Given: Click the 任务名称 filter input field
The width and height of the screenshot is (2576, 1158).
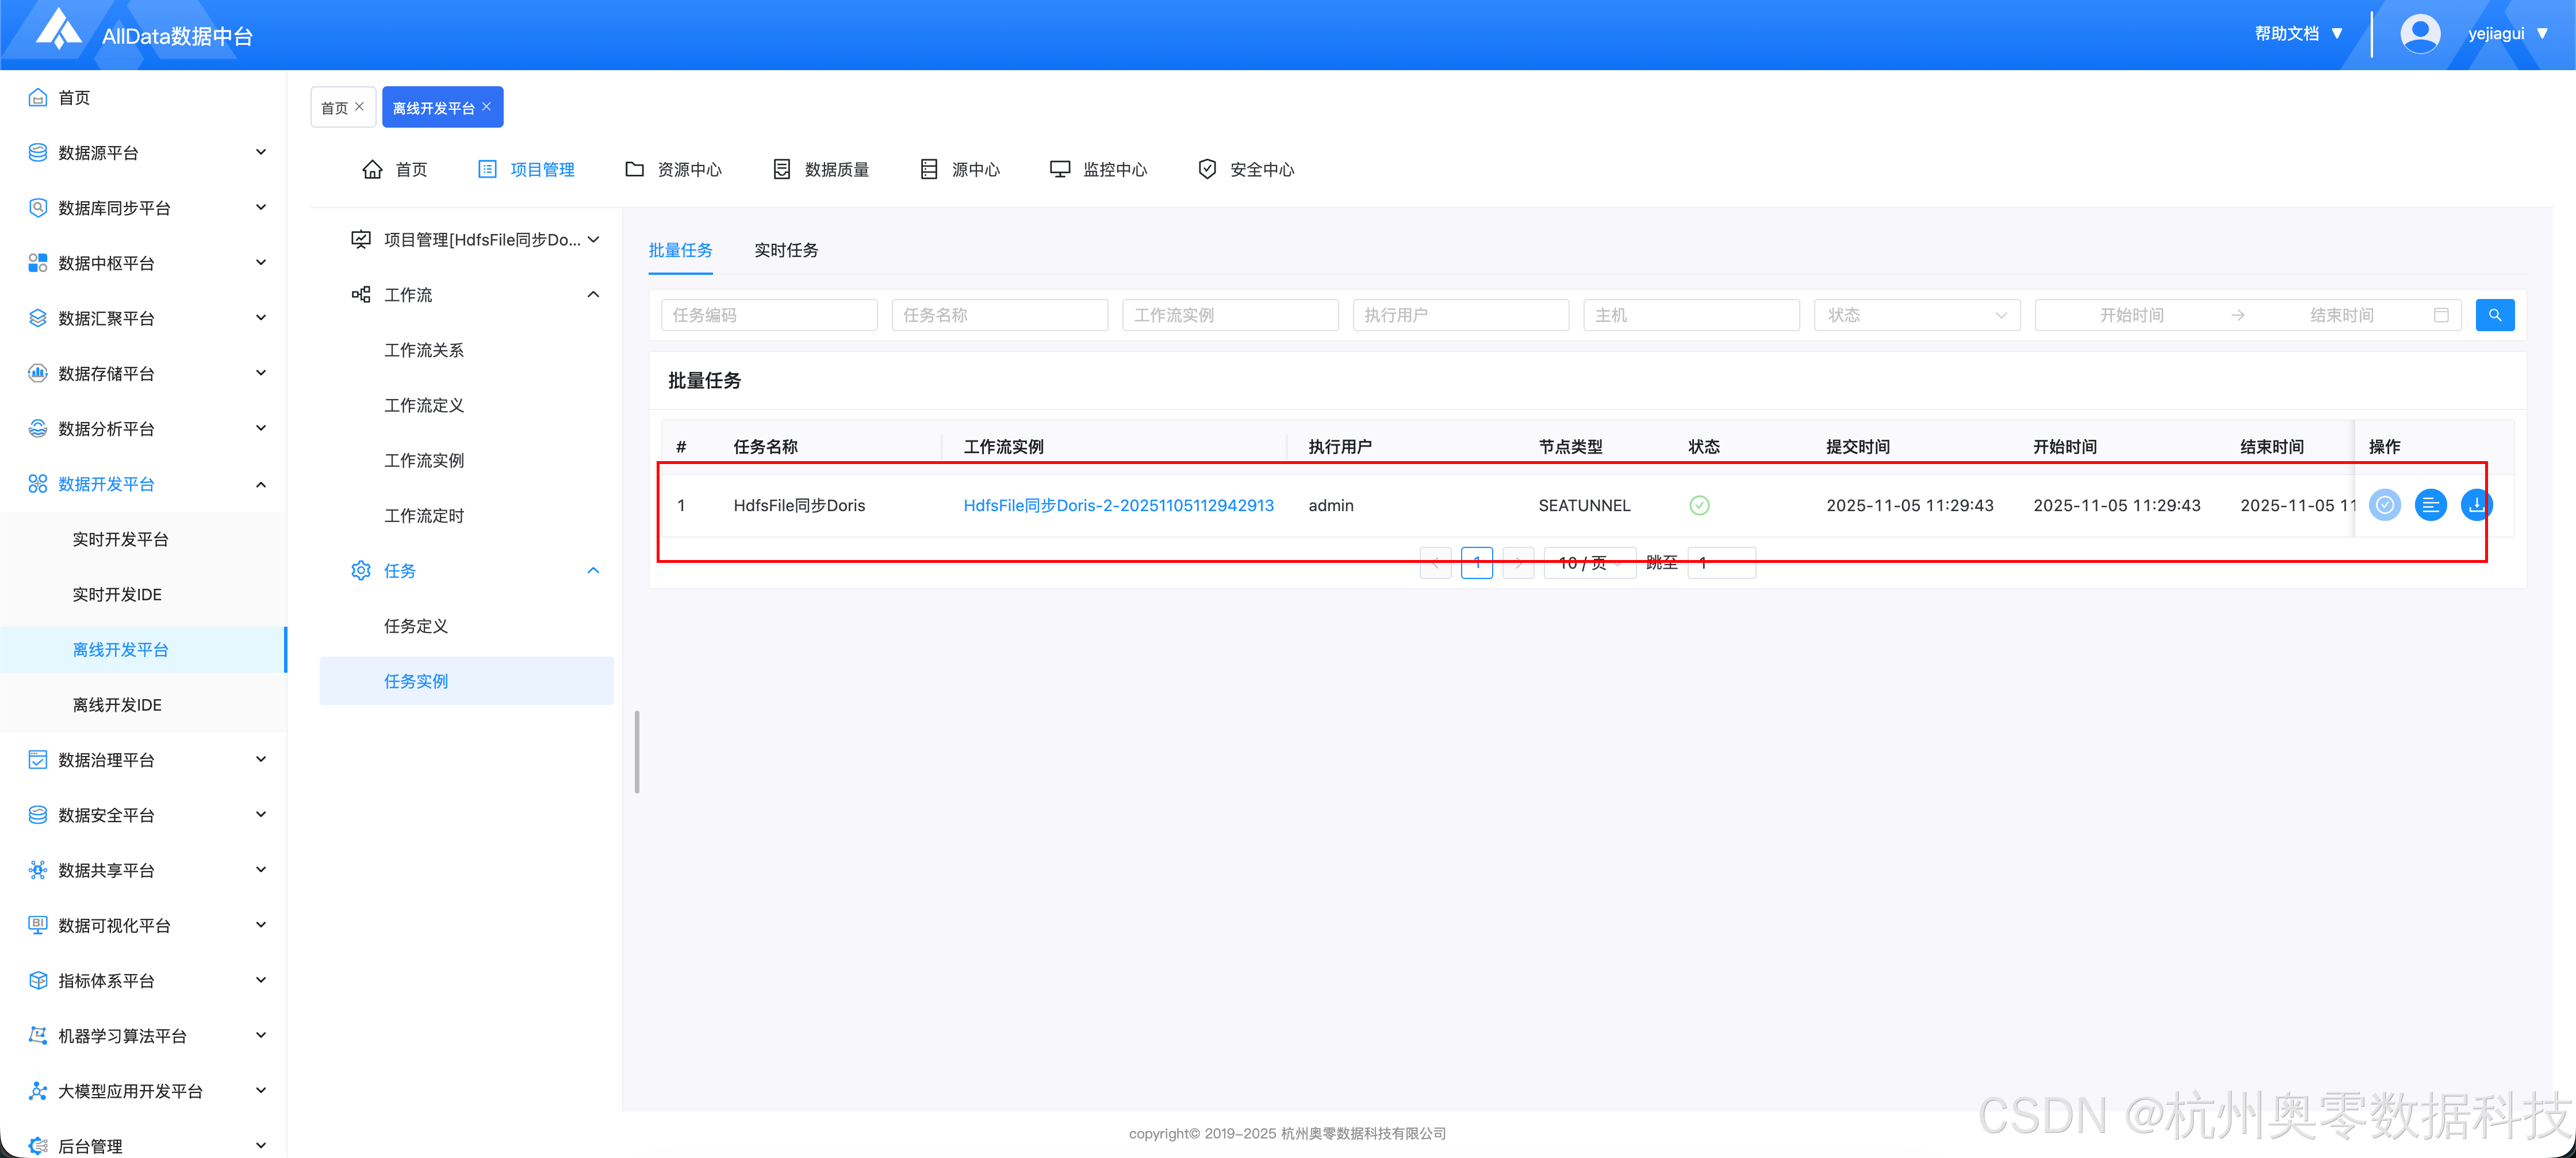Looking at the screenshot, I should coord(999,315).
